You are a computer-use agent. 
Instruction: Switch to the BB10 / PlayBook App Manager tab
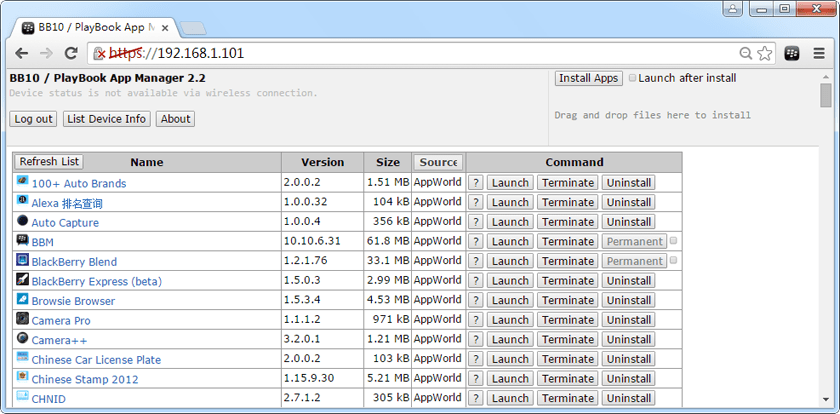95,28
